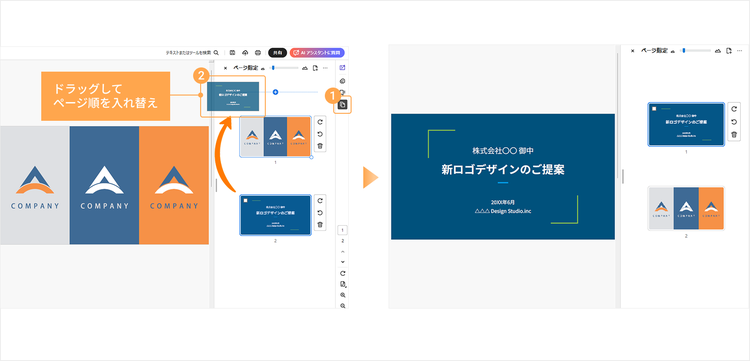
Task: Click the dark pages panel icon in tool rail
Action: coord(342,104)
